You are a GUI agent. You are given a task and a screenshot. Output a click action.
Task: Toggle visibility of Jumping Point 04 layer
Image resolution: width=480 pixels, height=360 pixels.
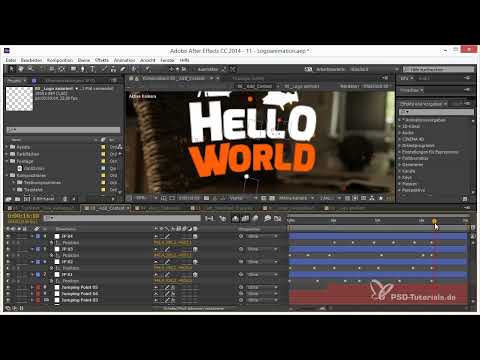[8, 294]
